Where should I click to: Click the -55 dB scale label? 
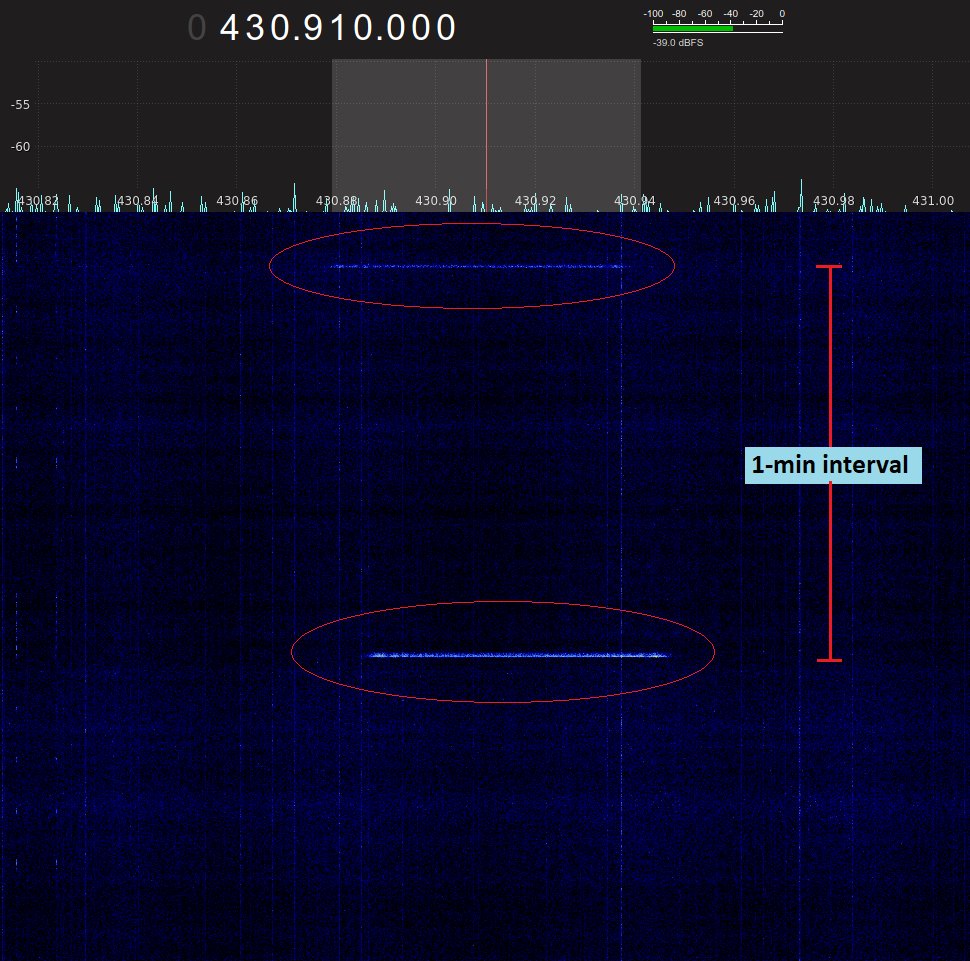[x=20, y=105]
